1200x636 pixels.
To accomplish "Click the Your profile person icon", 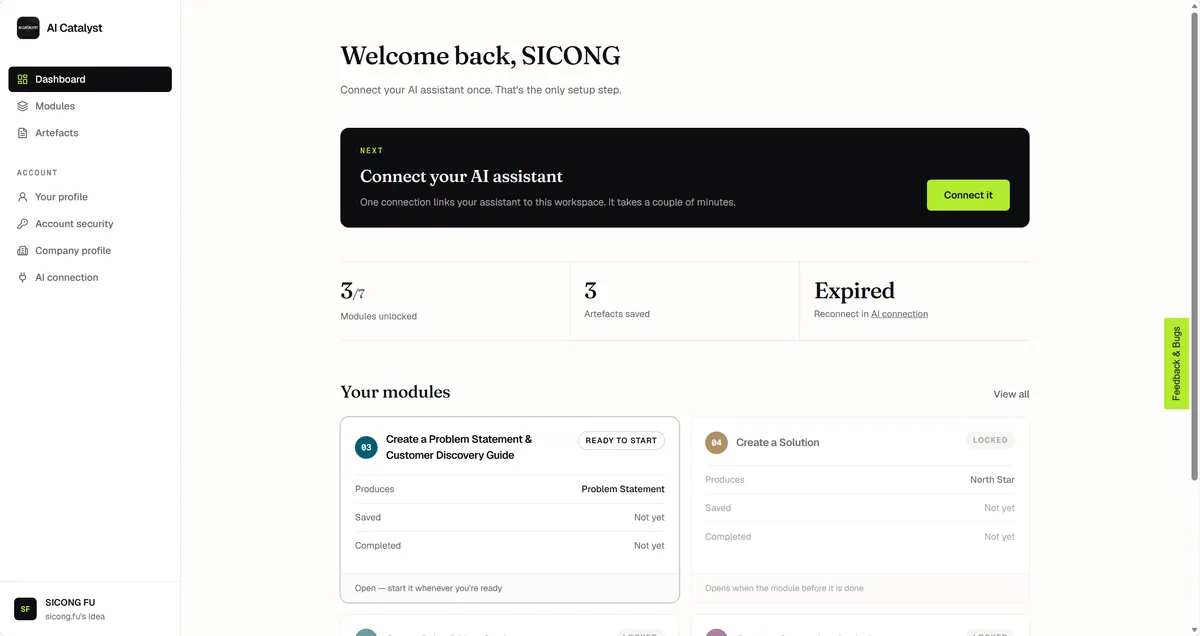I will 23,197.
